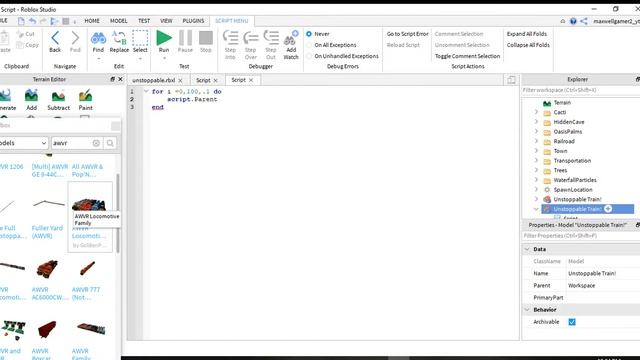Expand the OasisPalms folder
This screenshot has width=640, height=360.
(x=536, y=131)
